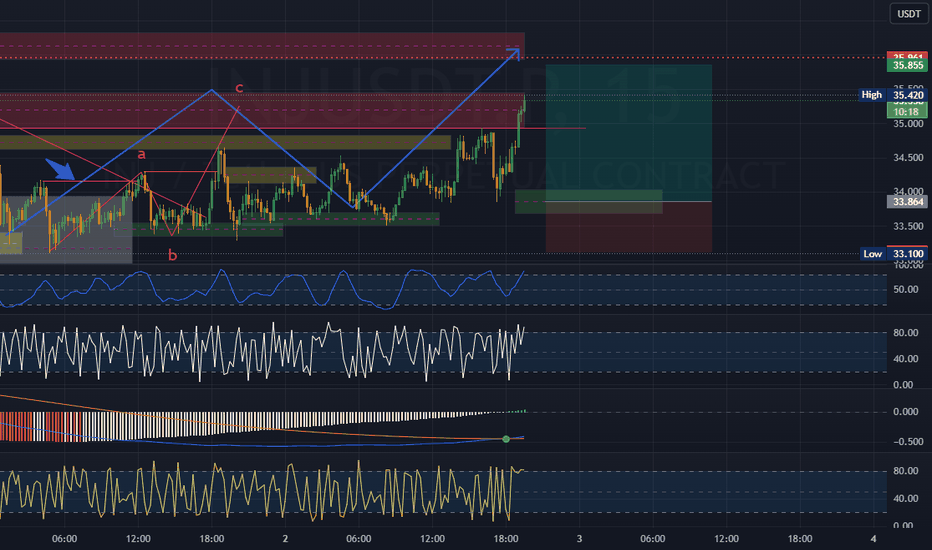Screen dimensions: 932x550
Task: Click the green signal dot on MACD pane
Action: [x=506, y=439]
